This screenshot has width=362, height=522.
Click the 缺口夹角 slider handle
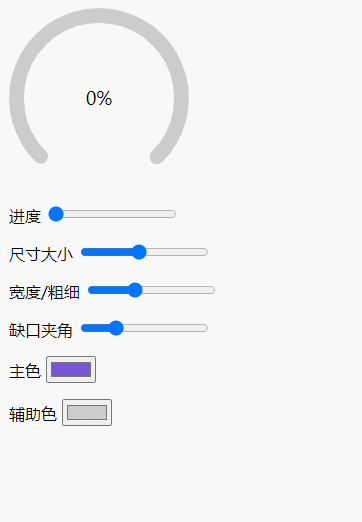[x=116, y=328]
